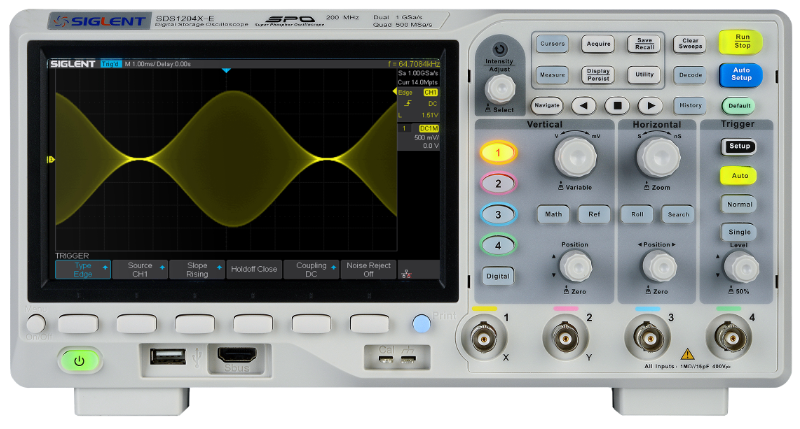
Task: Open the trigger Setup menu
Action: 739,146
